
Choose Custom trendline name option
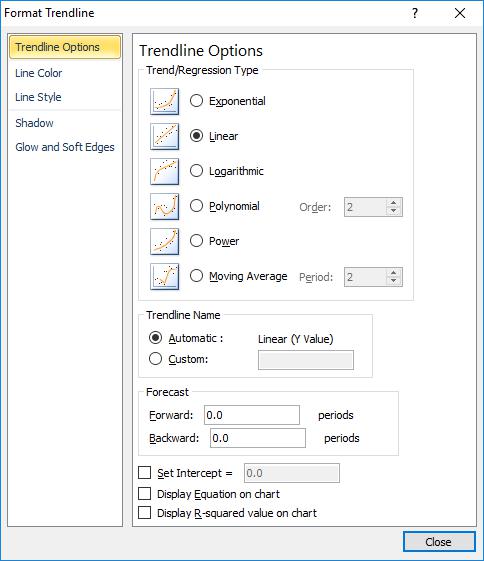(155, 359)
